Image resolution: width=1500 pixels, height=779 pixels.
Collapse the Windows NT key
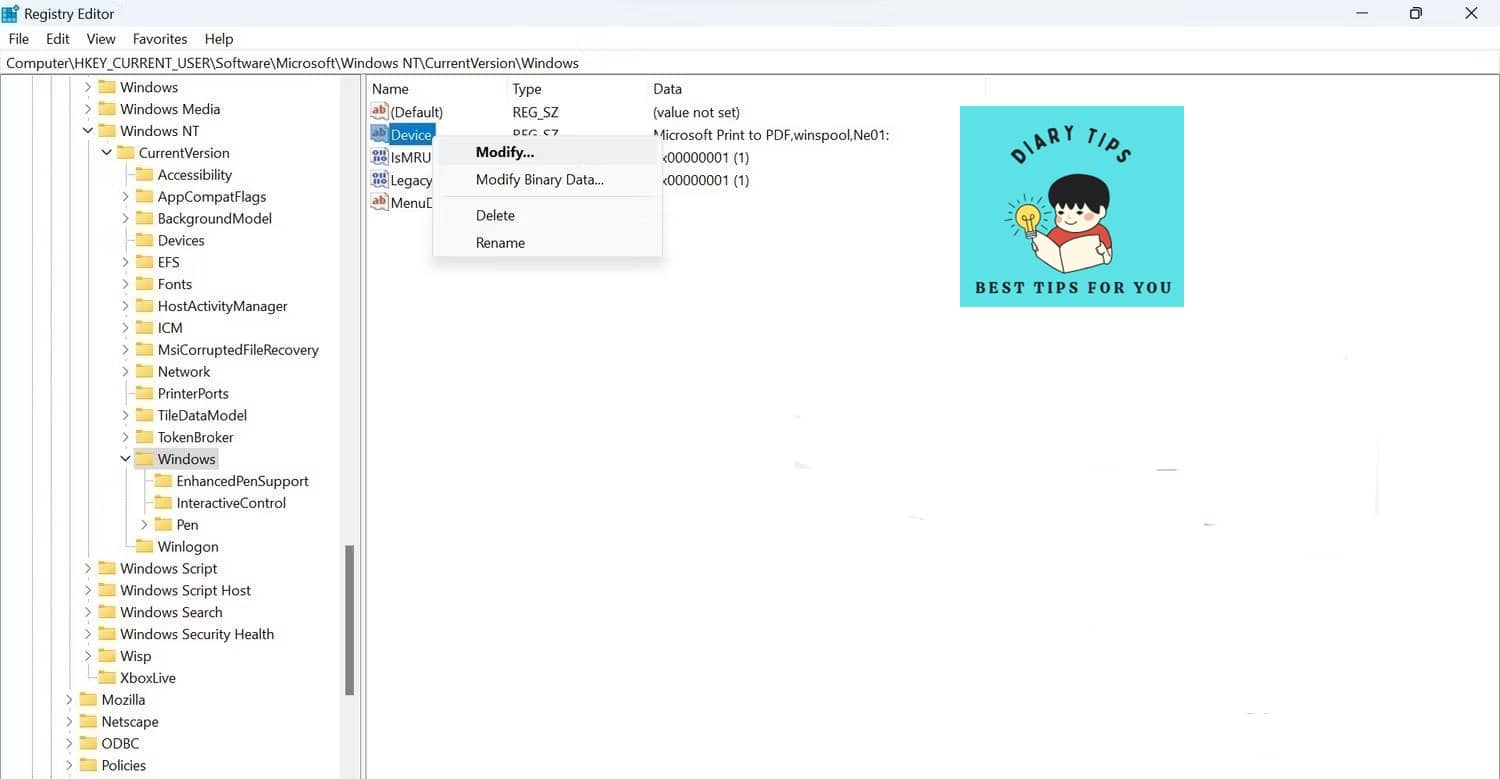[x=88, y=131]
